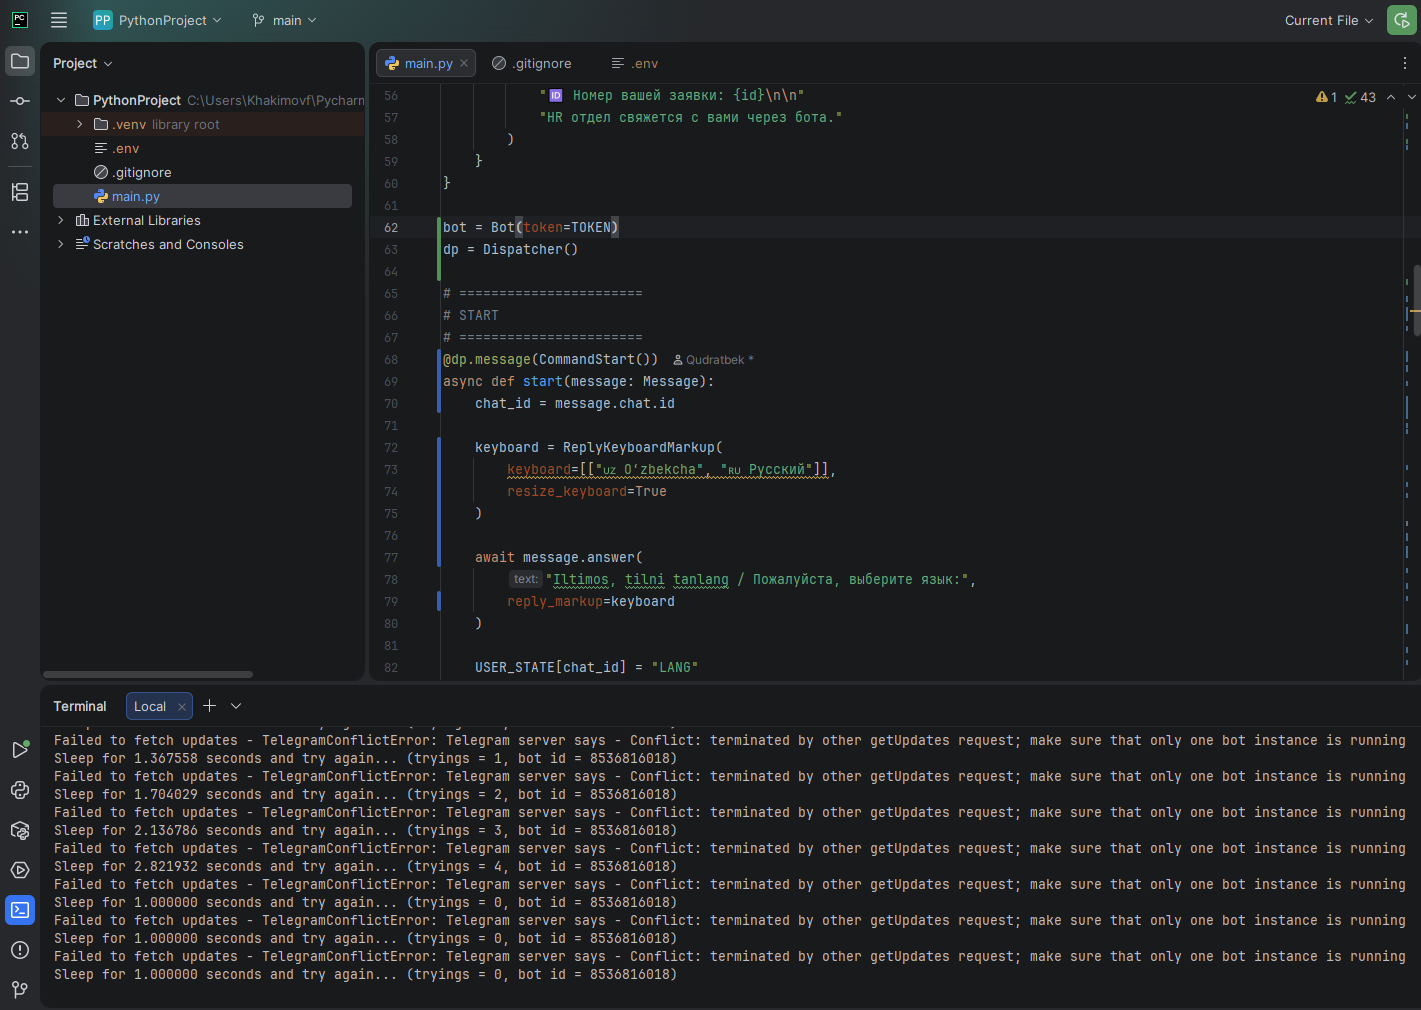Switch to the .gitignore editor tab

point(533,63)
